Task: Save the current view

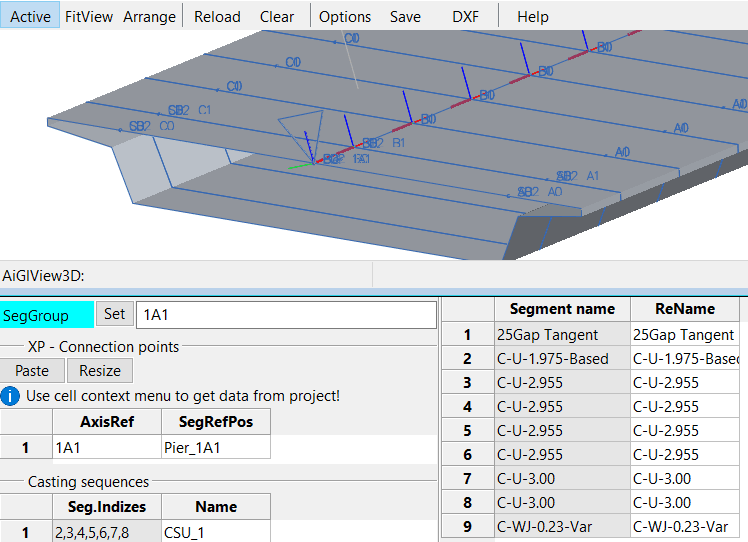Action: tap(405, 16)
